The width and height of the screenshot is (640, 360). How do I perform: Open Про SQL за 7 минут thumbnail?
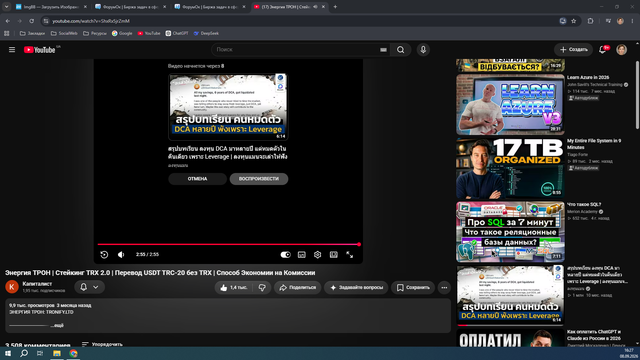tap(510, 232)
